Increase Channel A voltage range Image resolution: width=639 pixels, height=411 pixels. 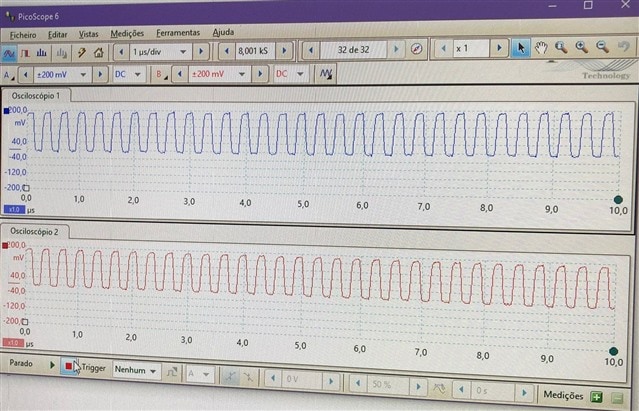[100, 75]
